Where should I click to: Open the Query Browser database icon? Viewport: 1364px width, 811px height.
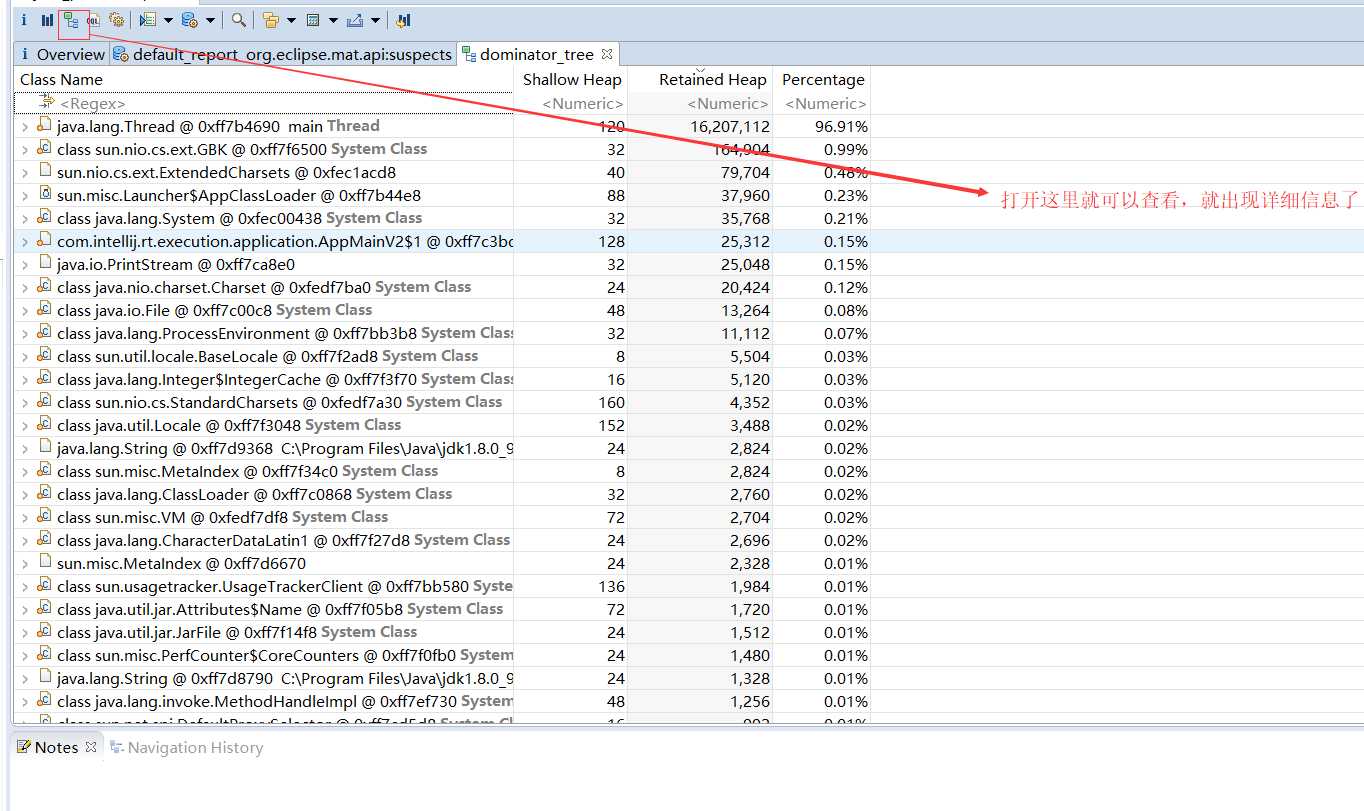[x=189, y=20]
